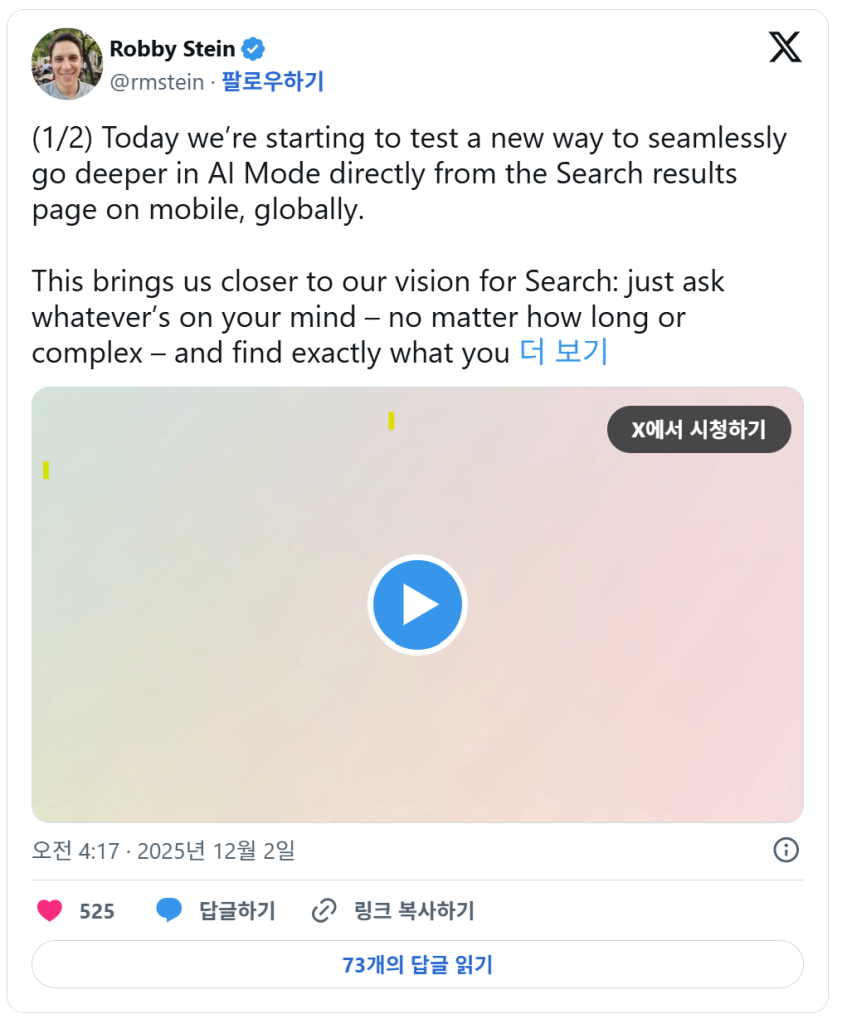Click the blue verified badge icon
842x1024 pixels.
point(255,49)
